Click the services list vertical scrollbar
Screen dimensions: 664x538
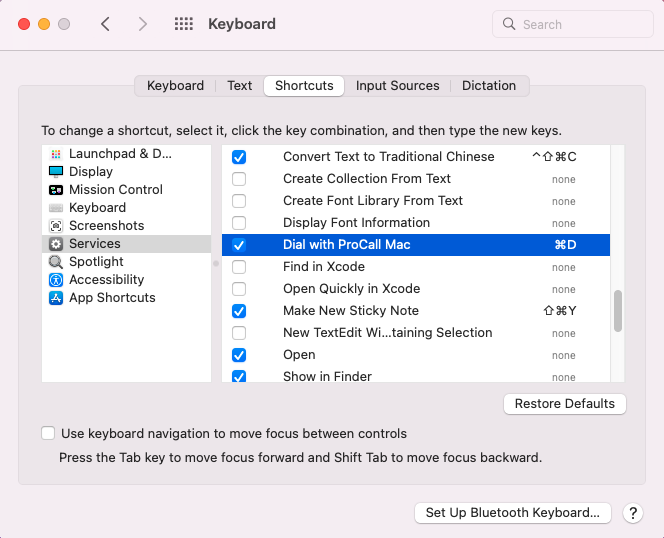(x=618, y=310)
